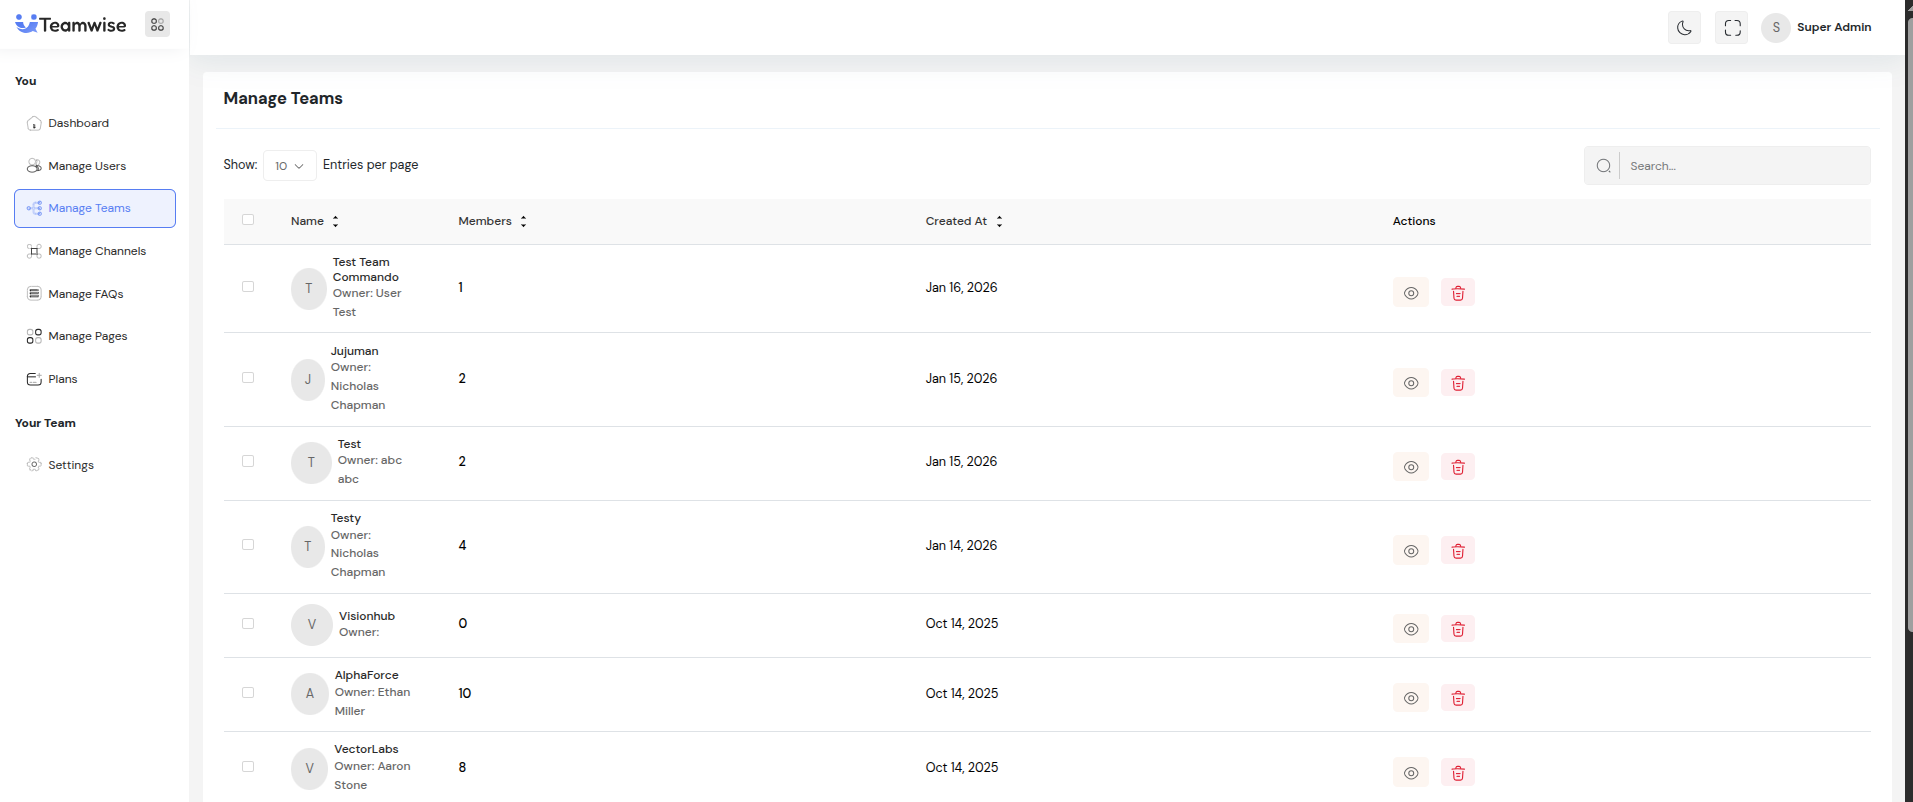
Task: Select the AlphaForce row checkbox
Action: (248, 693)
